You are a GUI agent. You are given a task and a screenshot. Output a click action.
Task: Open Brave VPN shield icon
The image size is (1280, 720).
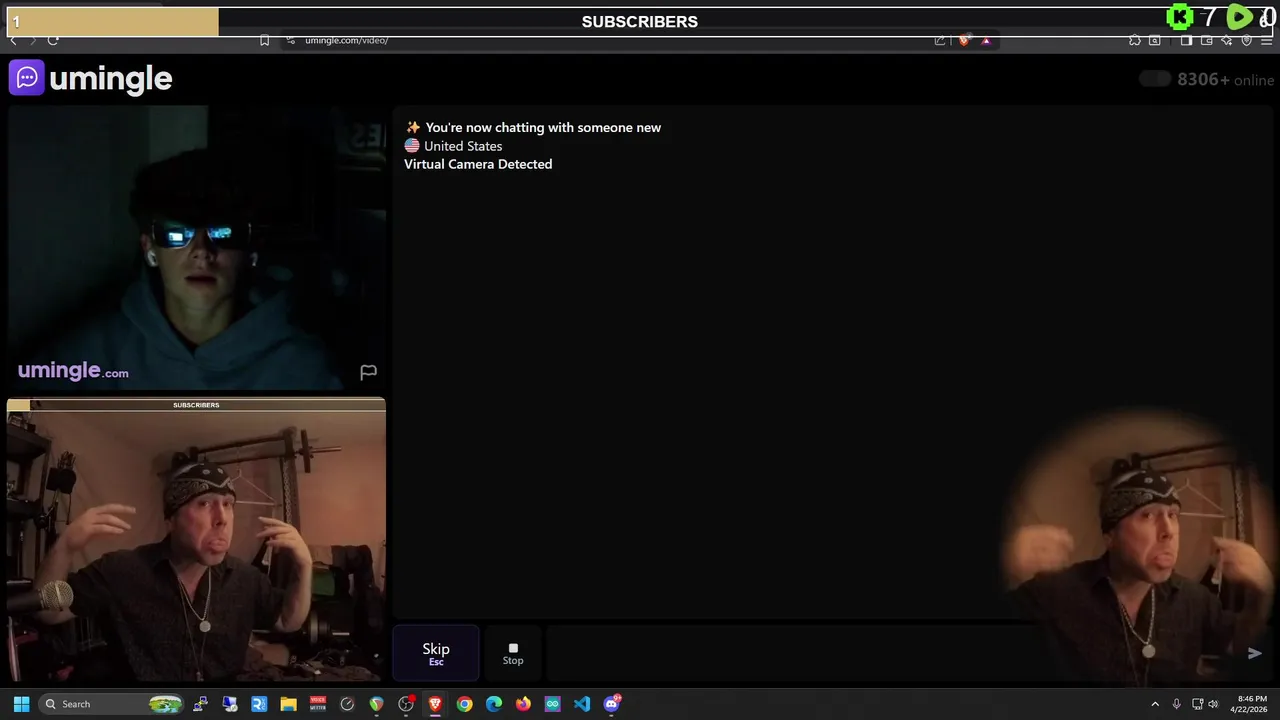[1247, 40]
